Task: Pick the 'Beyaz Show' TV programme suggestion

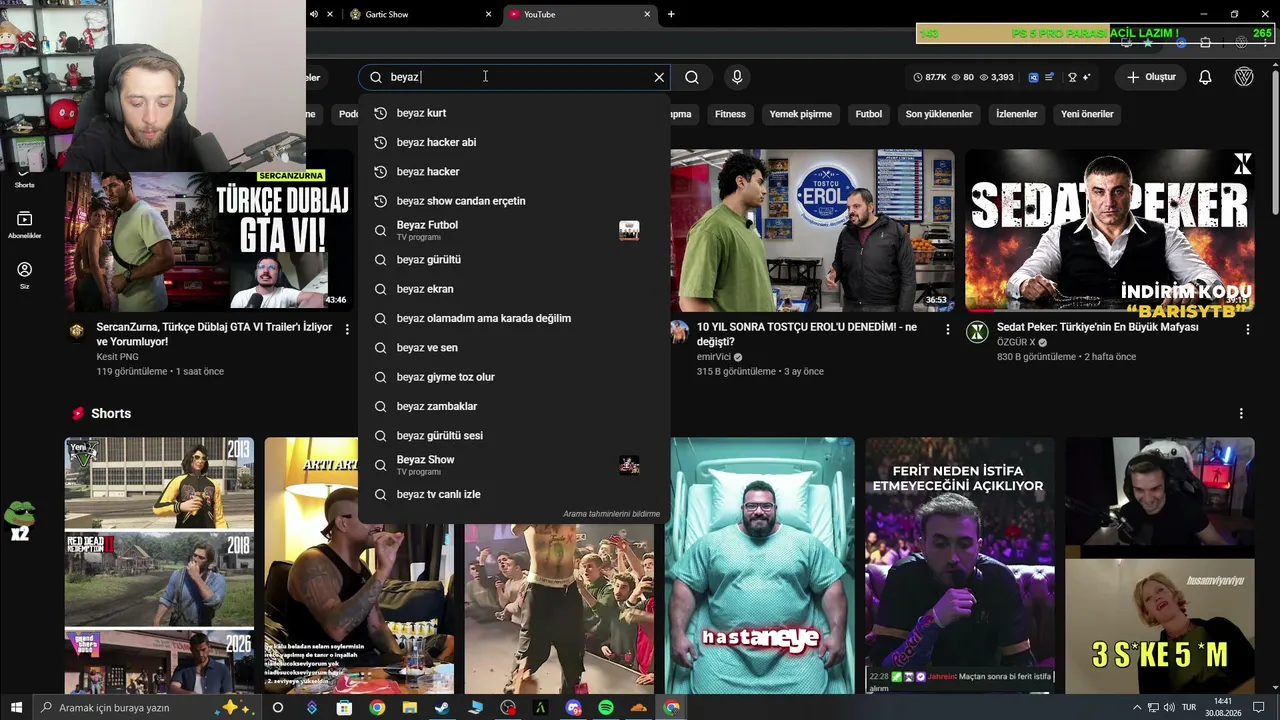Action: pyautogui.click(x=514, y=465)
